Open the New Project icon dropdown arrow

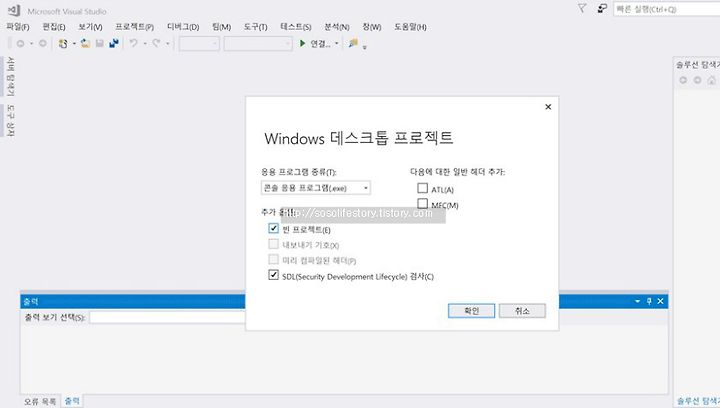pos(74,44)
